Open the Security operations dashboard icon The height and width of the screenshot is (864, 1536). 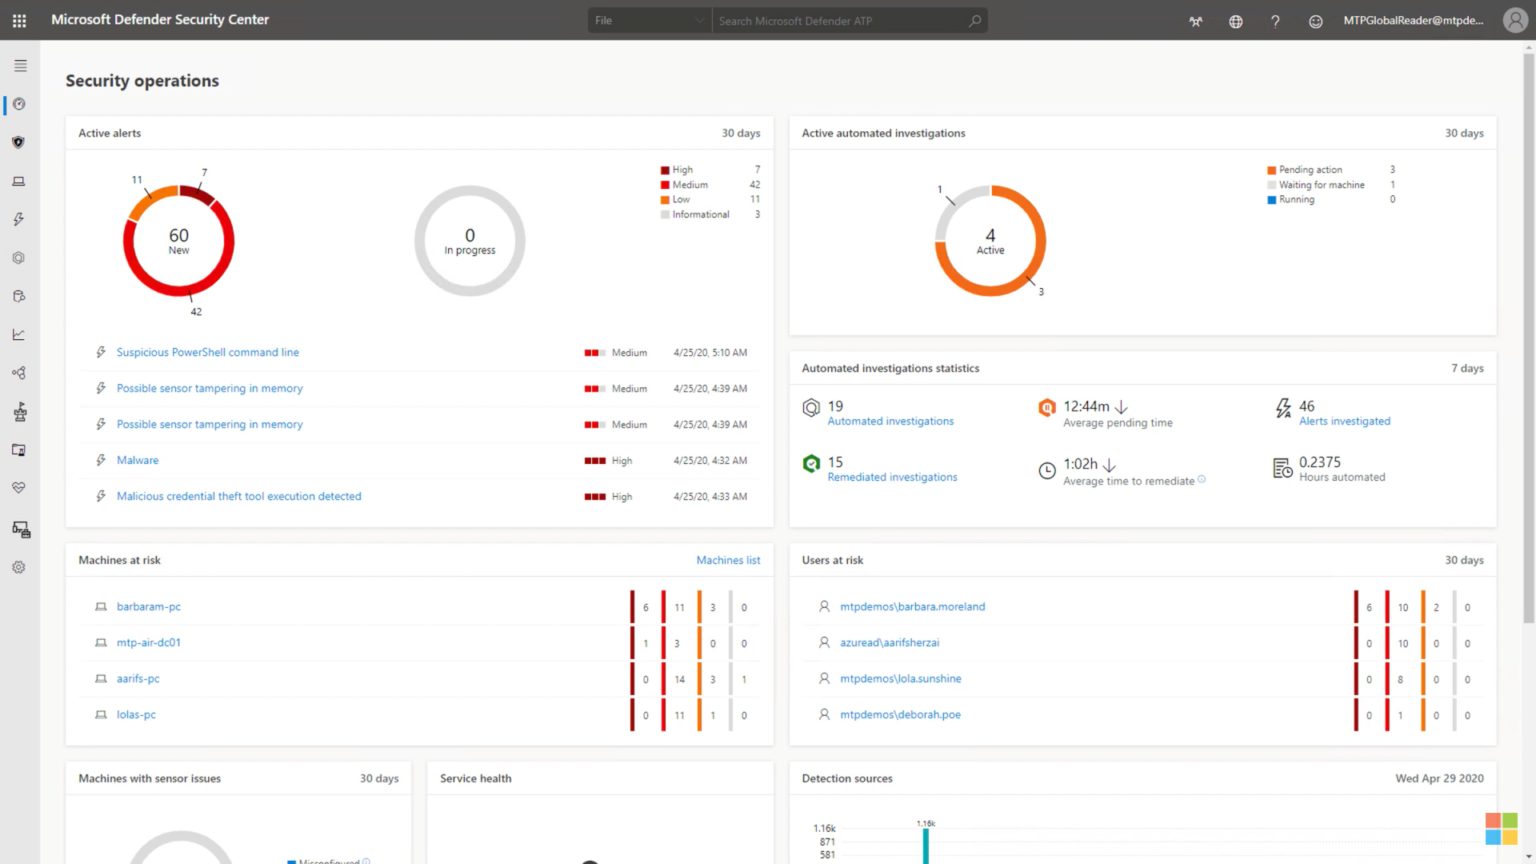pyautogui.click(x=18, y=104)
